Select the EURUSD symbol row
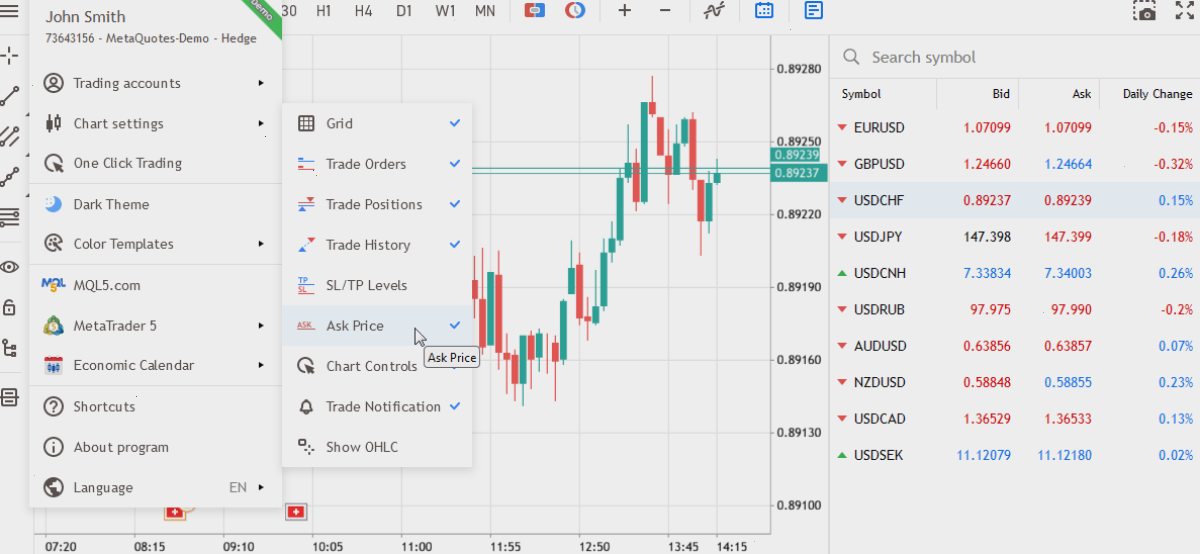 (x=1015, y=128)
